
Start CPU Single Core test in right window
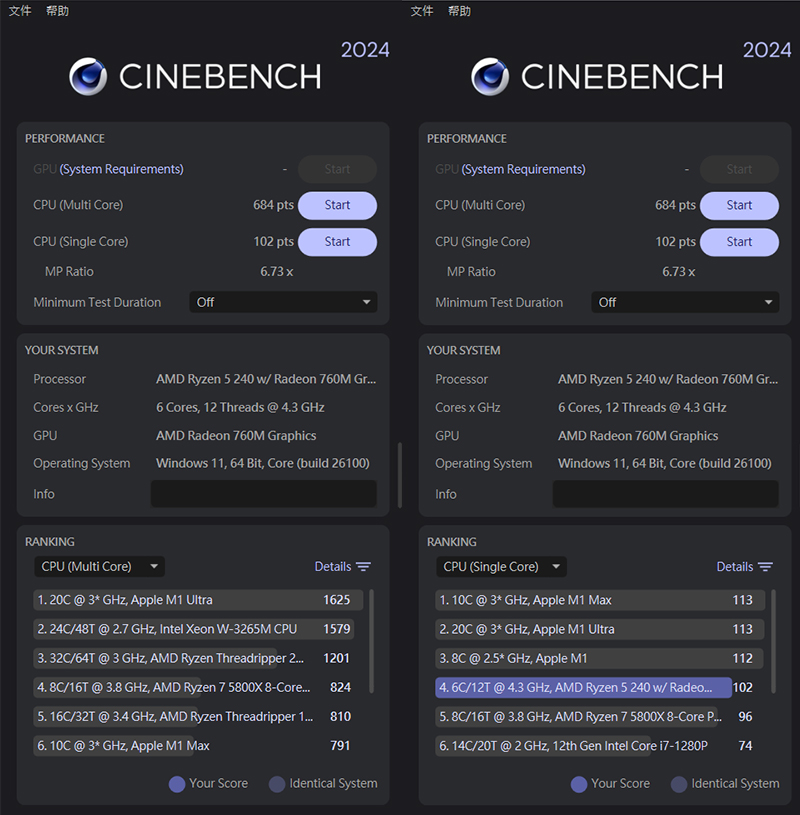point(739,242)
